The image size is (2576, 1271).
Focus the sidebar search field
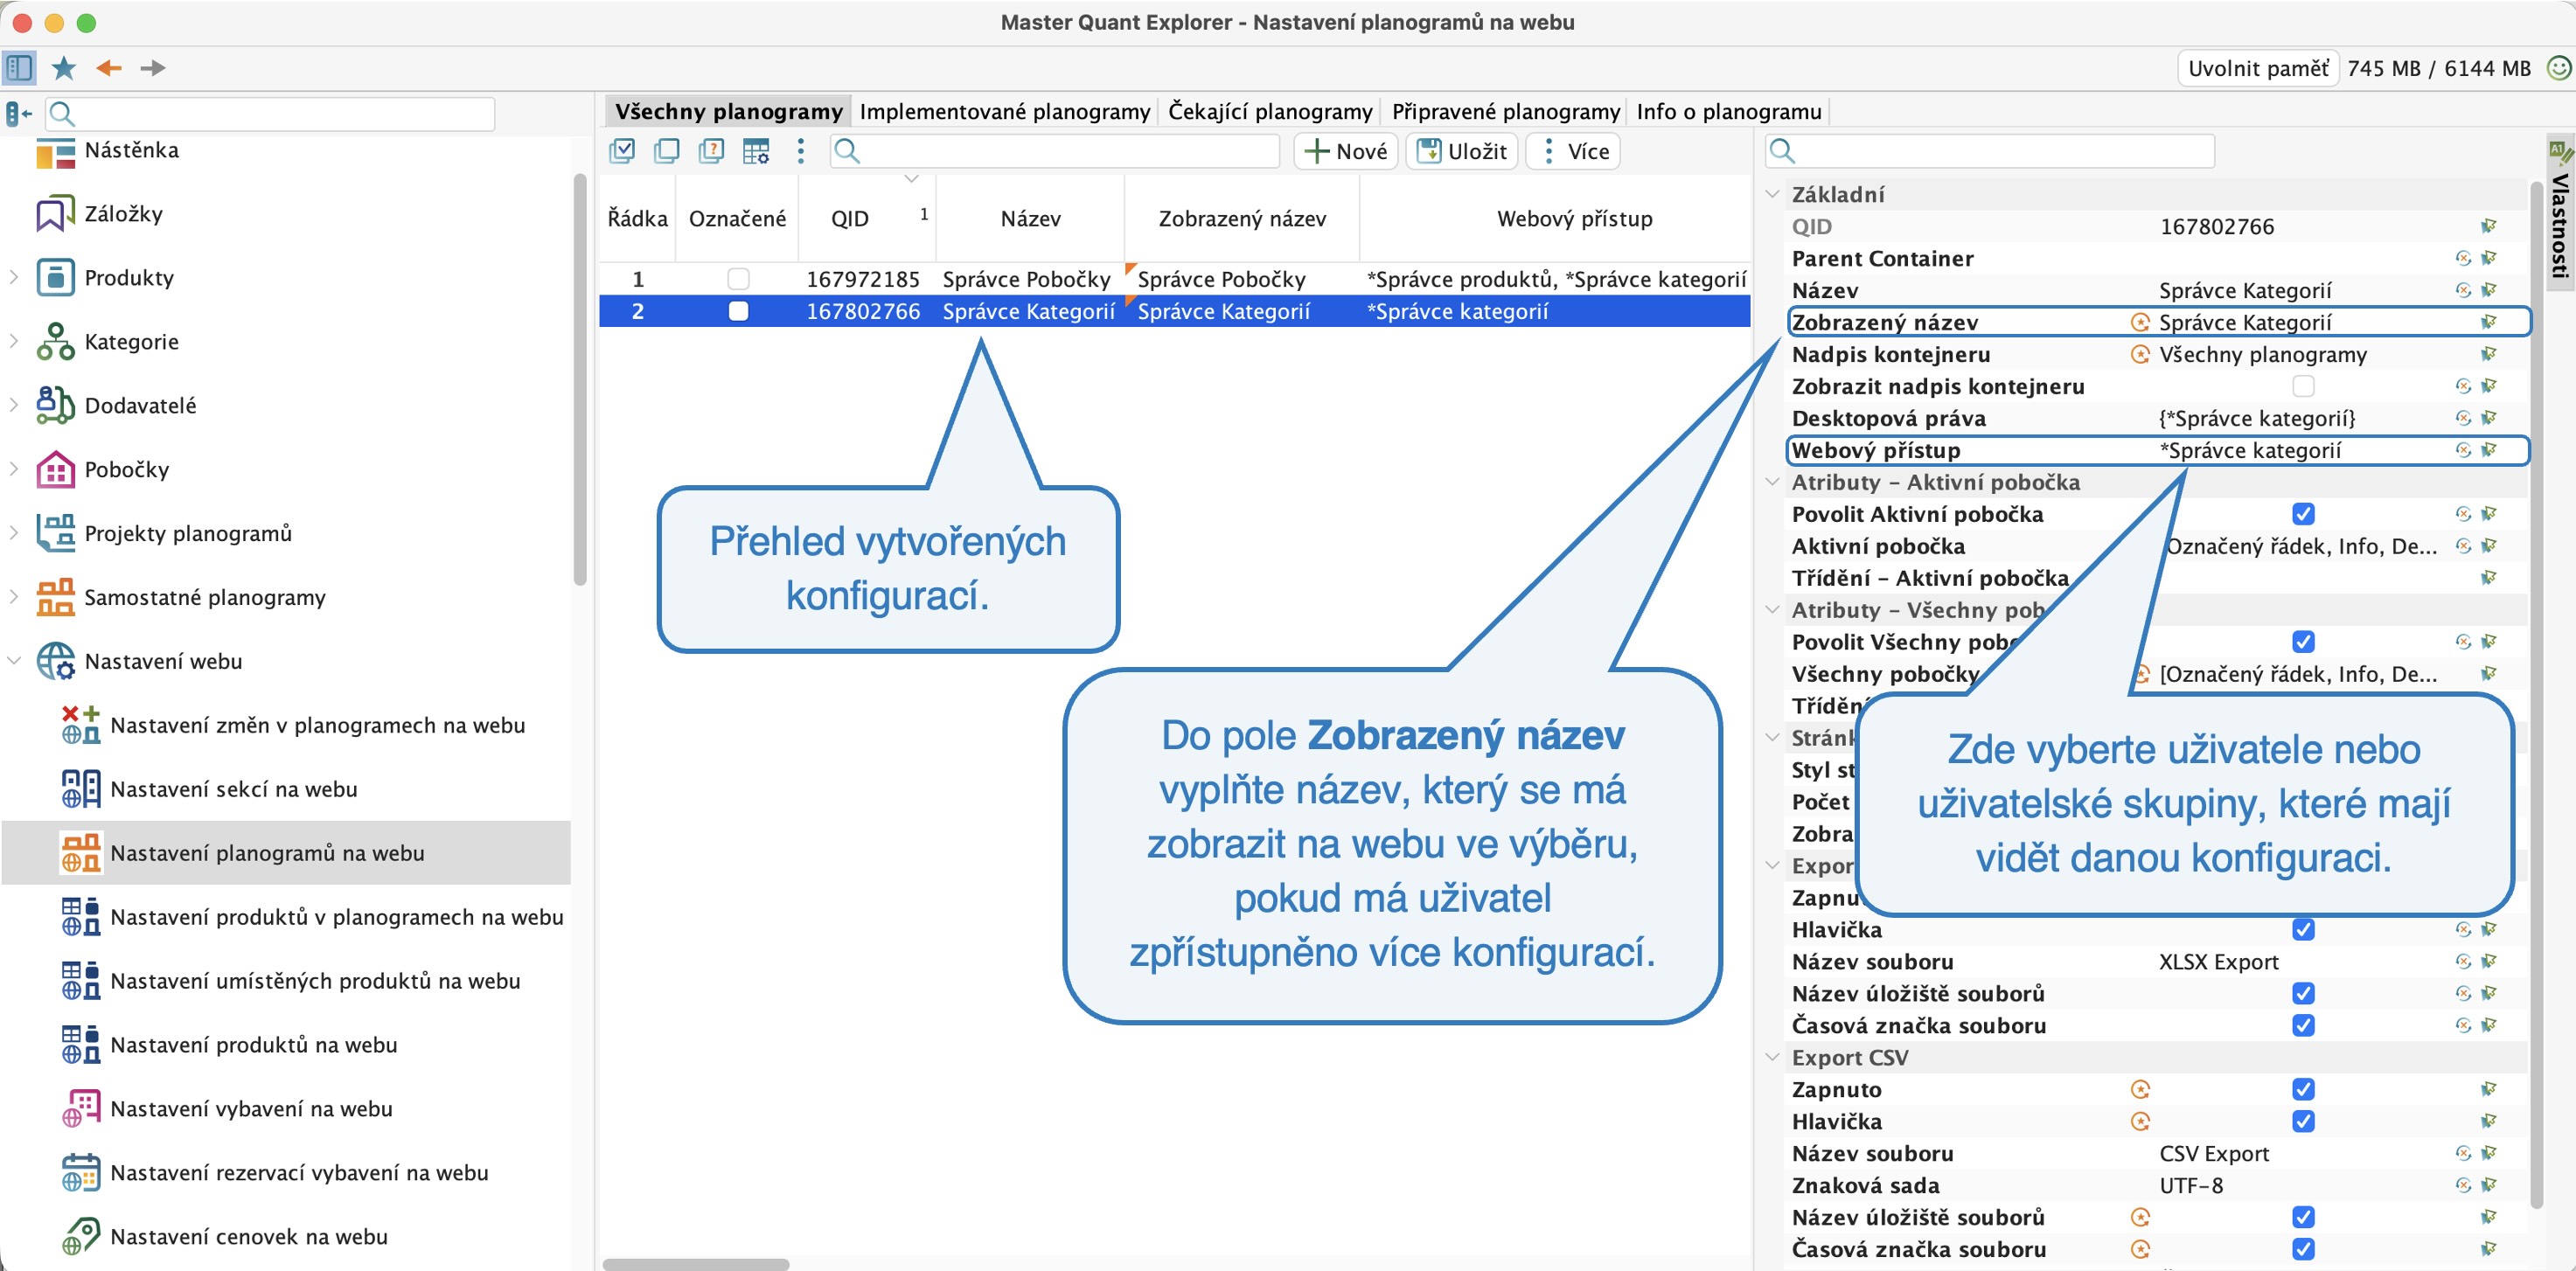270,114
